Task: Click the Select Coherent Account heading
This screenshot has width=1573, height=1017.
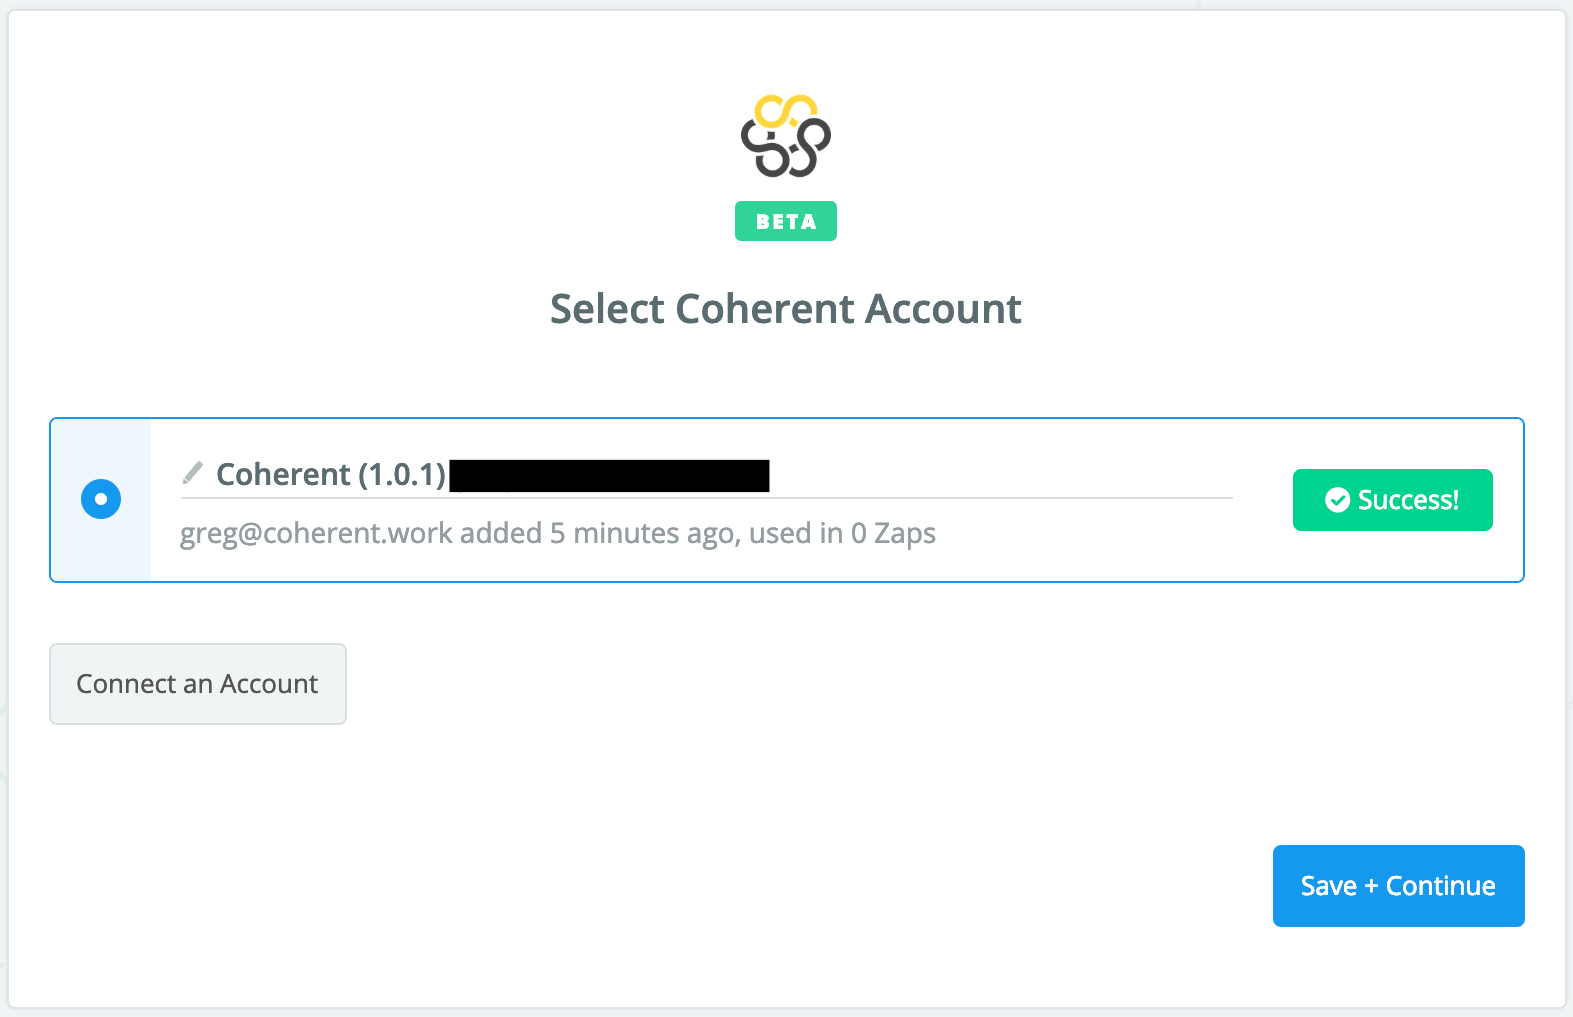Action: pyautogui.click(x=786, y=309)
